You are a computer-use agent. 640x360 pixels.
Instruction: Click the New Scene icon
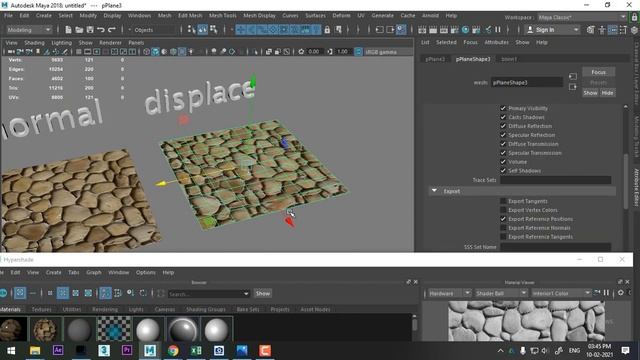click(x=68, y=30)
